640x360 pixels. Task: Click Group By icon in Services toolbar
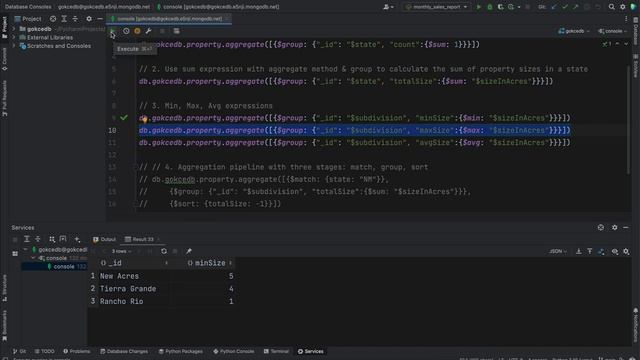52,239
